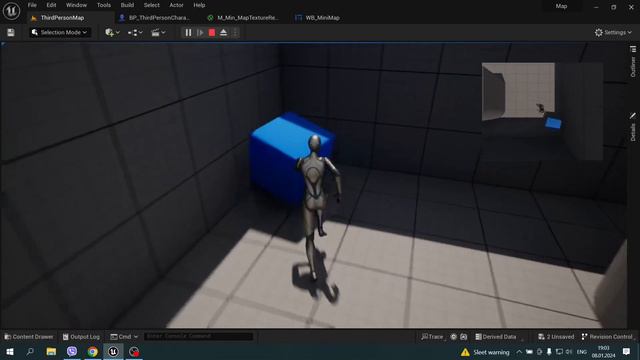
Task: Open the taskbar clock and date
Action: coord(604,352)
